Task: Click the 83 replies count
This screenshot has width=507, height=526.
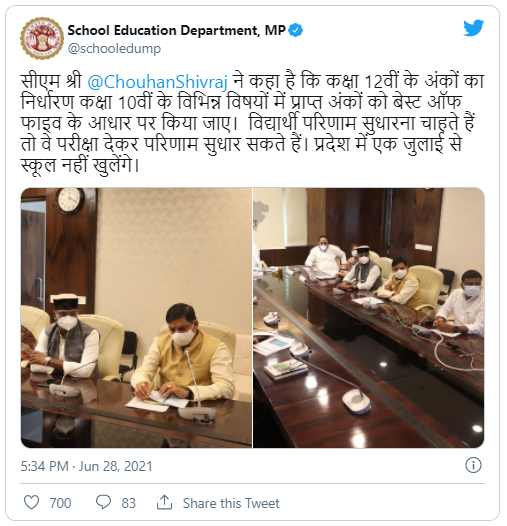Action: coord(129,503)
